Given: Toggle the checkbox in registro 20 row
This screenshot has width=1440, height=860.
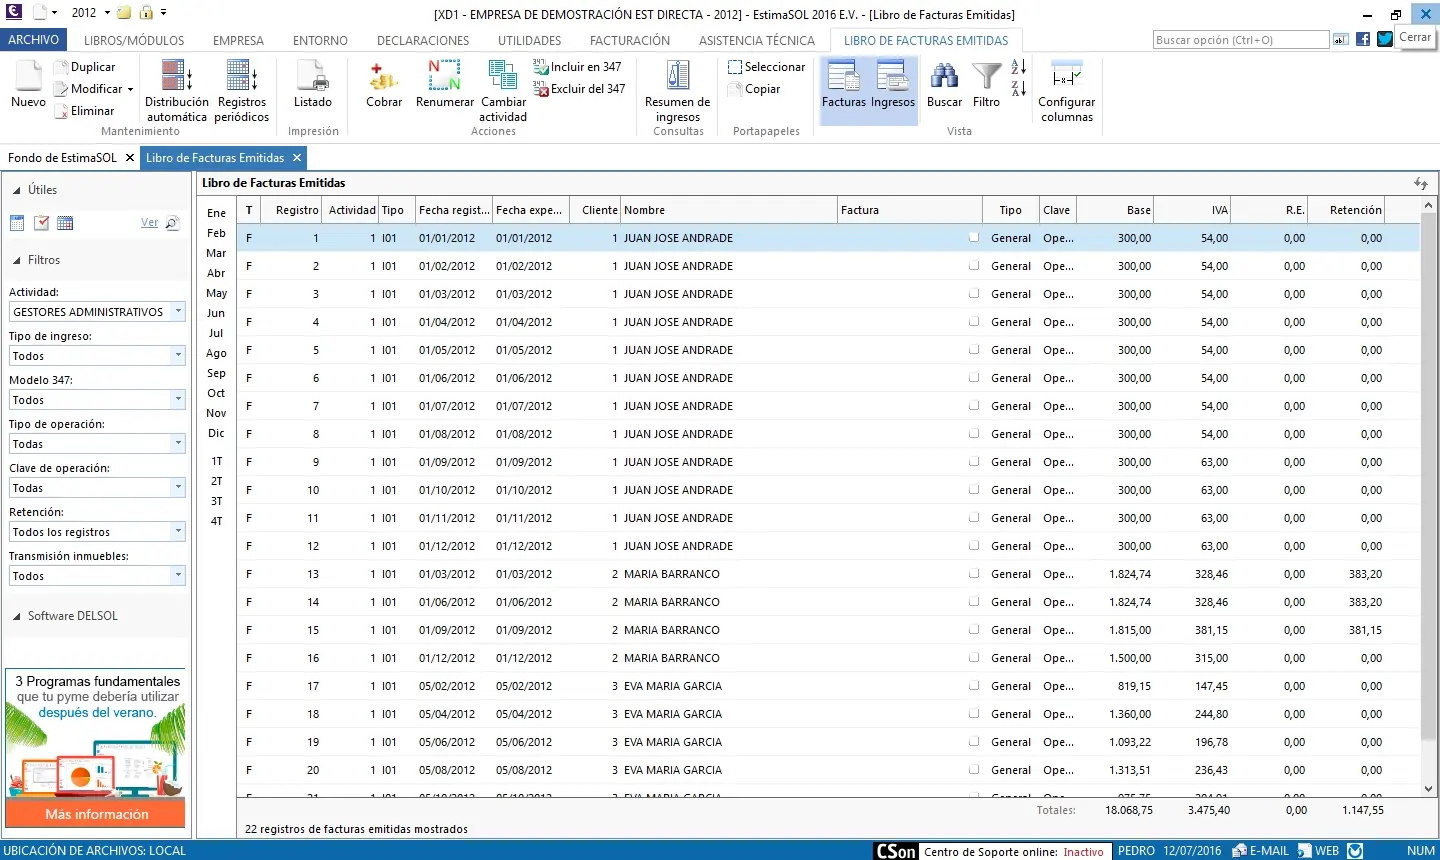Looking at the screenshot, I should click(973, 770).
